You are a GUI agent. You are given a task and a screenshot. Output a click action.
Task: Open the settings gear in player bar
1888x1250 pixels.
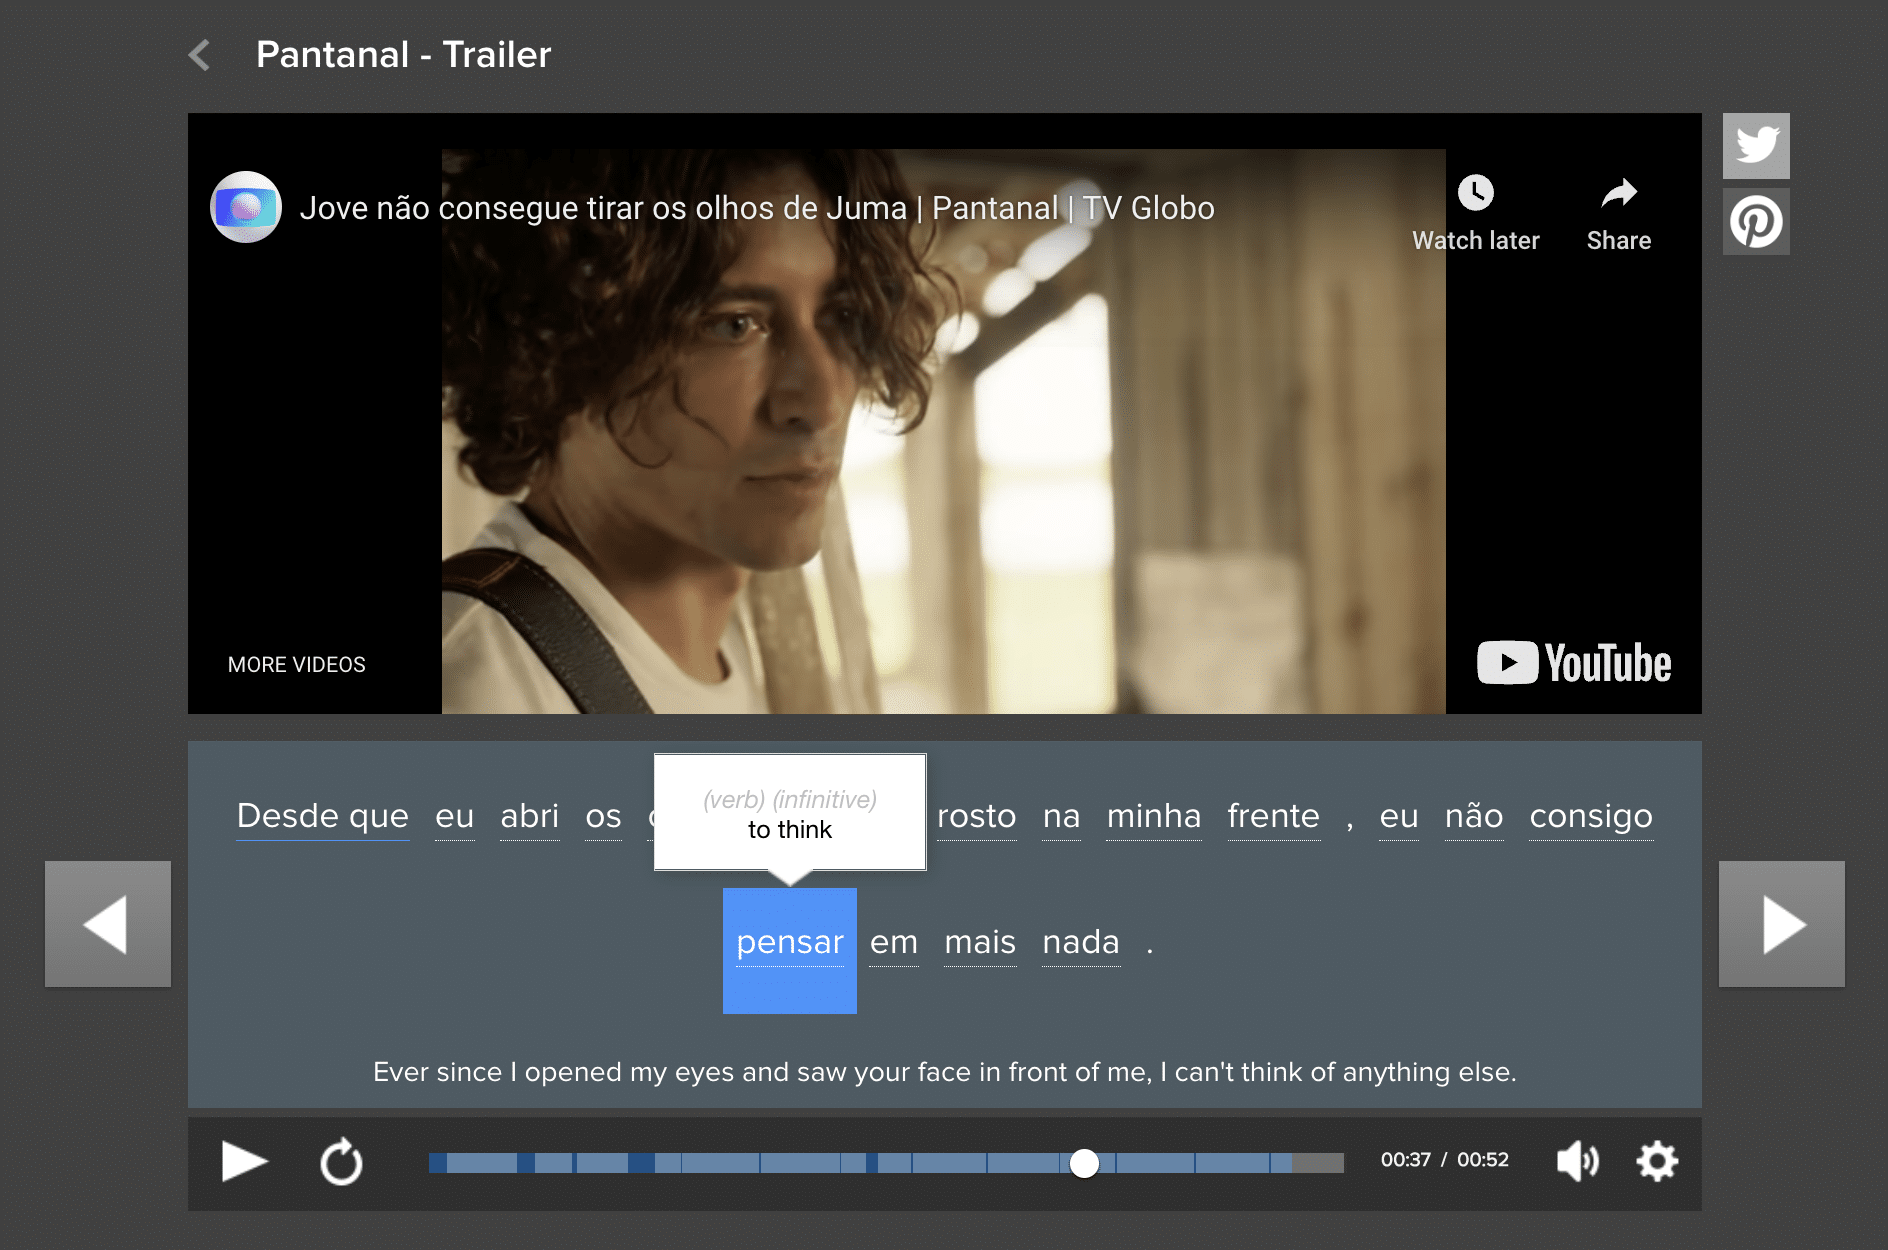pos(1656,1161)
